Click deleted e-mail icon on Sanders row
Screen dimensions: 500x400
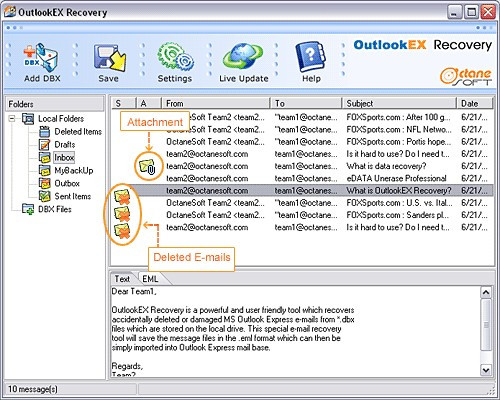122,231
